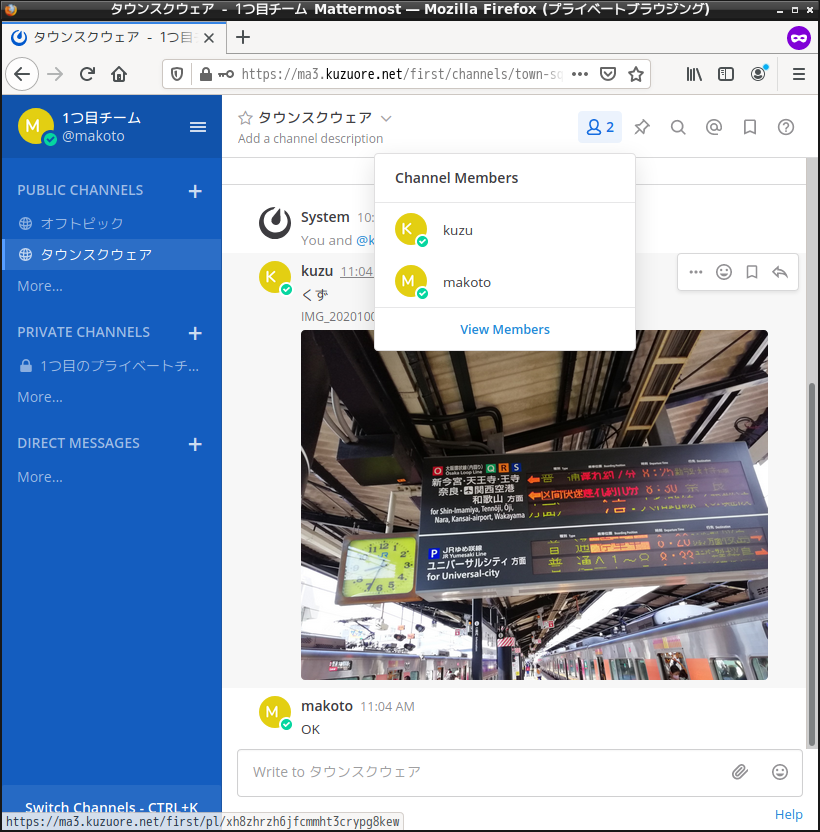Screen dimensions: 820x832
Task: Reply to kuzu's message with arrow icon
Action: [780, 272]
